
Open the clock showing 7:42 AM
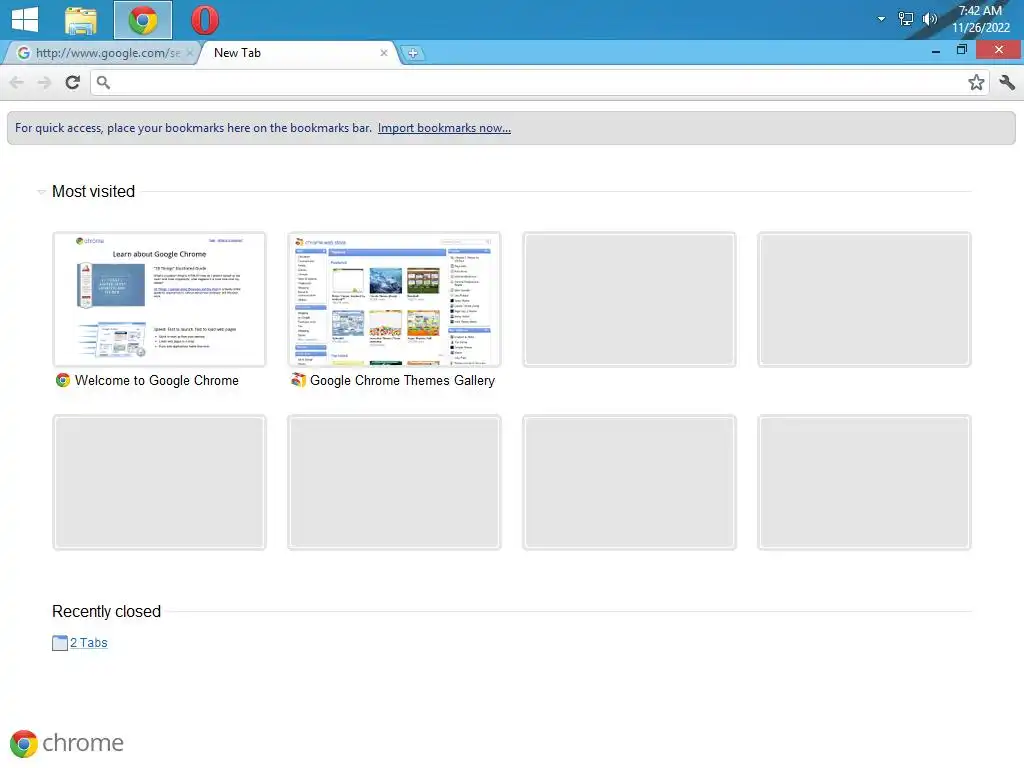click(x=980, y=19)
